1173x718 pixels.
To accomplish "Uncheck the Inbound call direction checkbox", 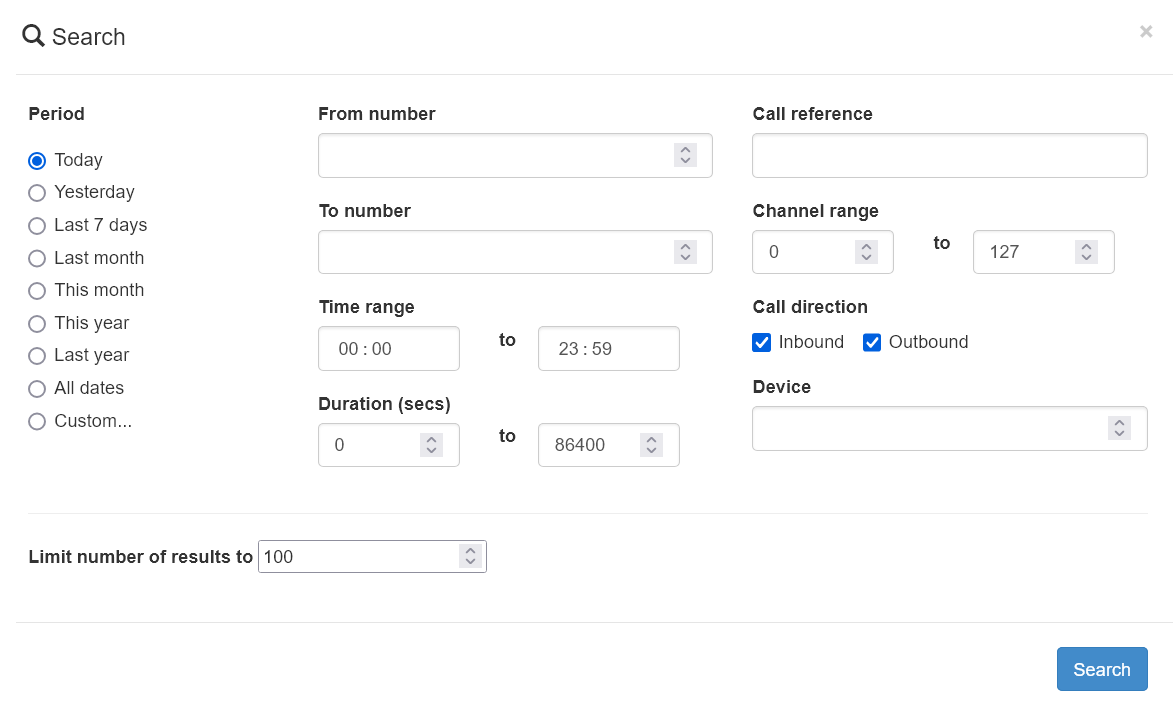I will (762, 343).
